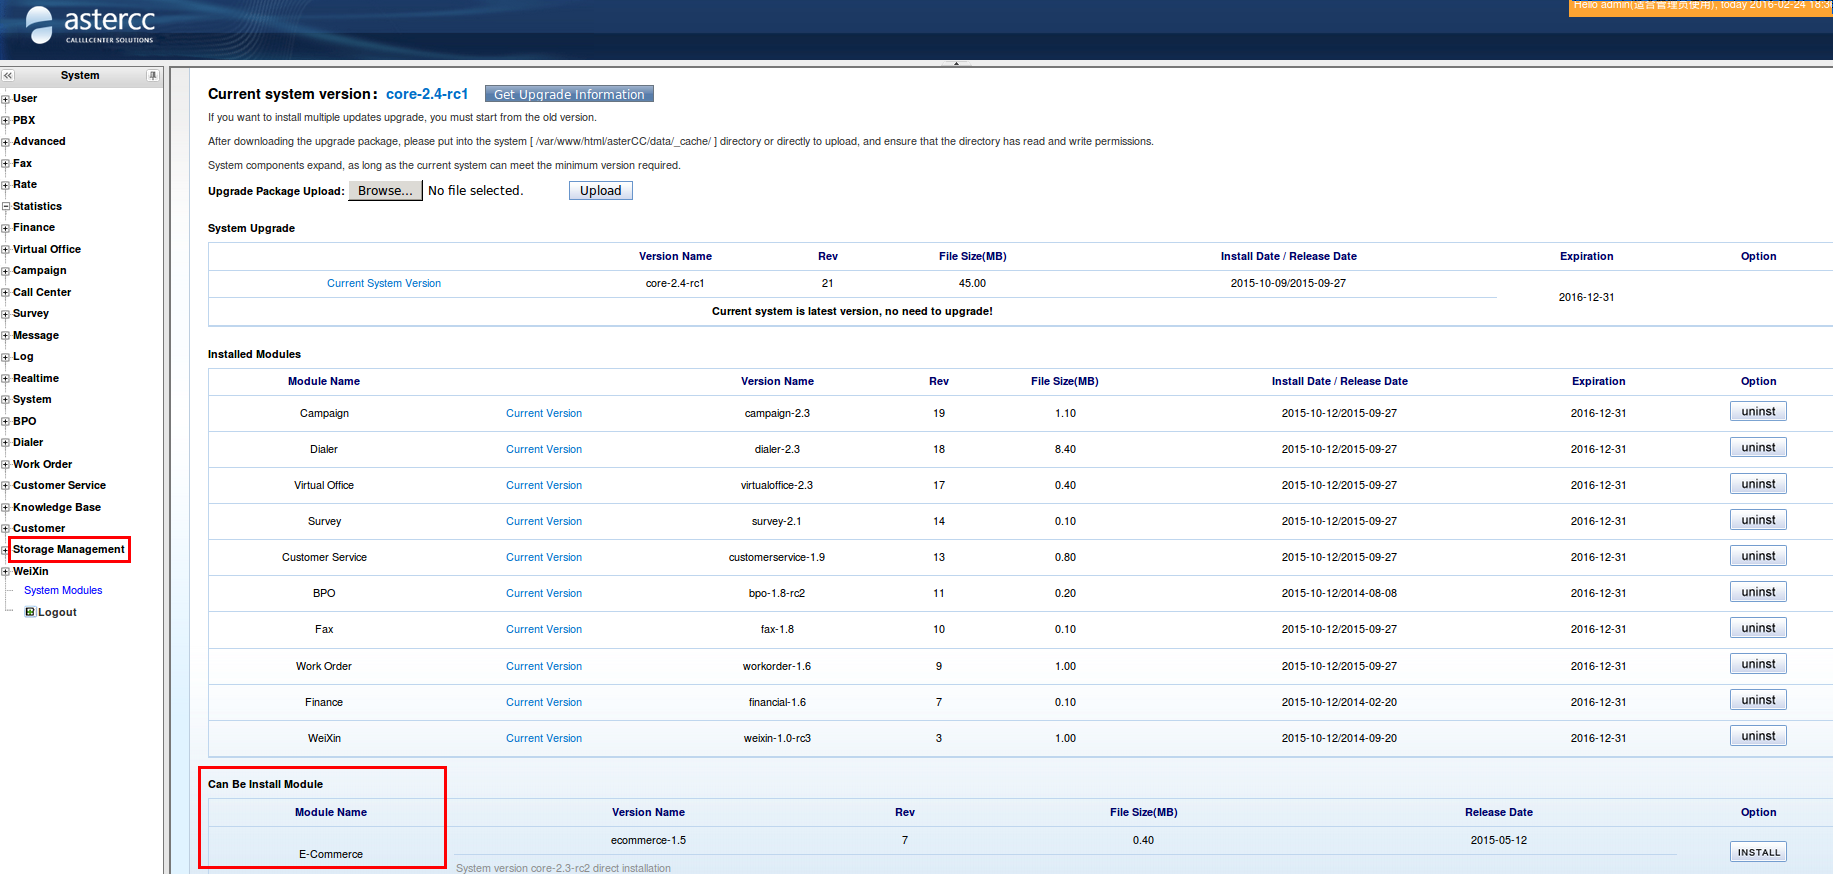Click the Current System Version link
The image size is (1833, 874).
coord(384,283)
